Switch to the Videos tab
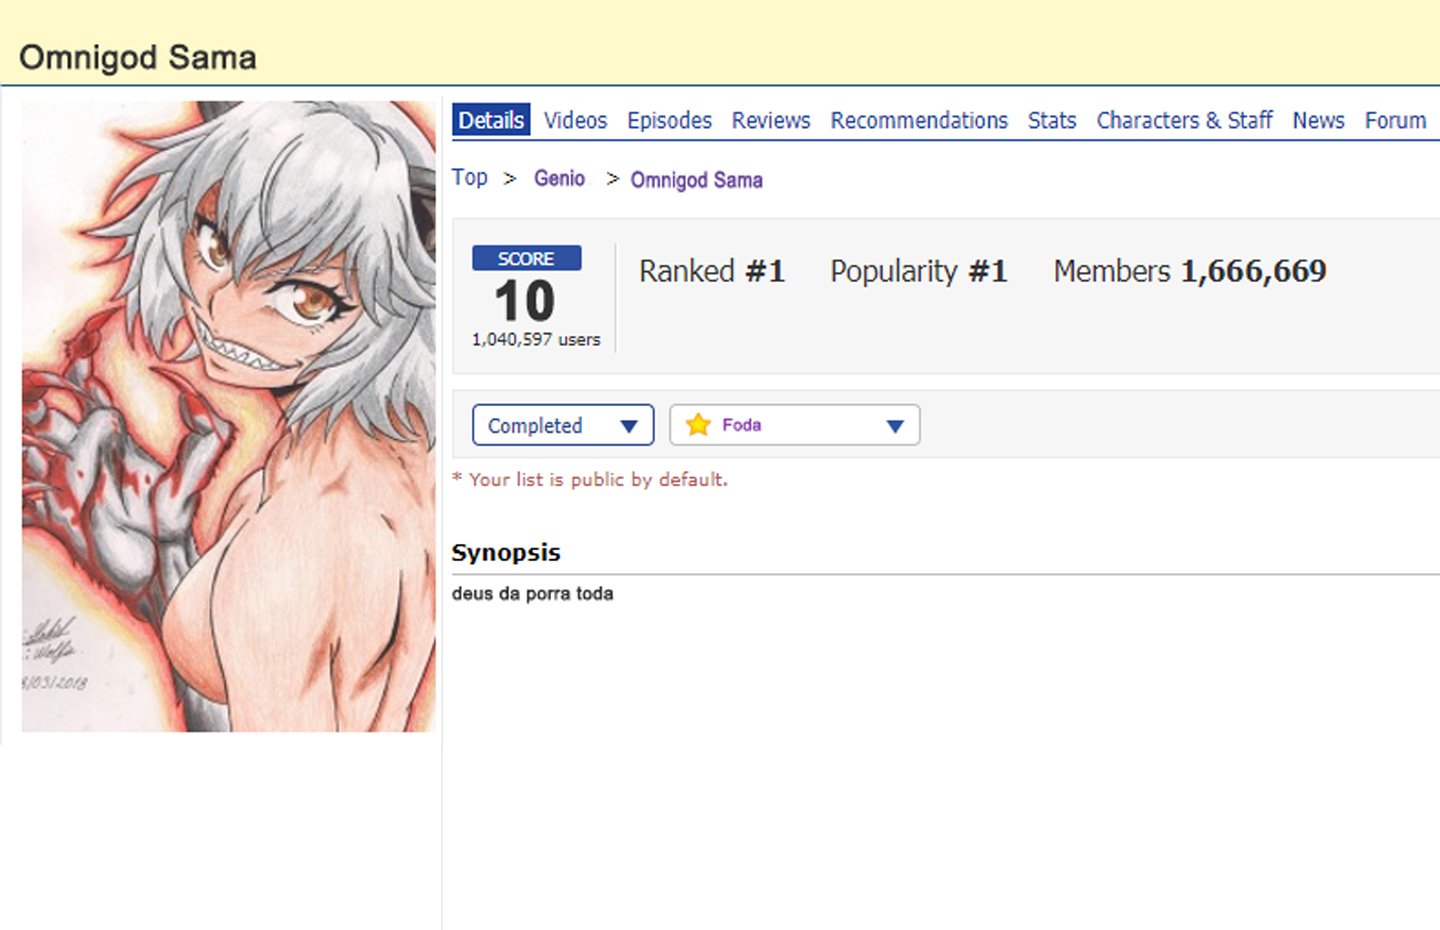Viewport: 1440px width, 930px height. pyautogui.click(x=575, y=120)
